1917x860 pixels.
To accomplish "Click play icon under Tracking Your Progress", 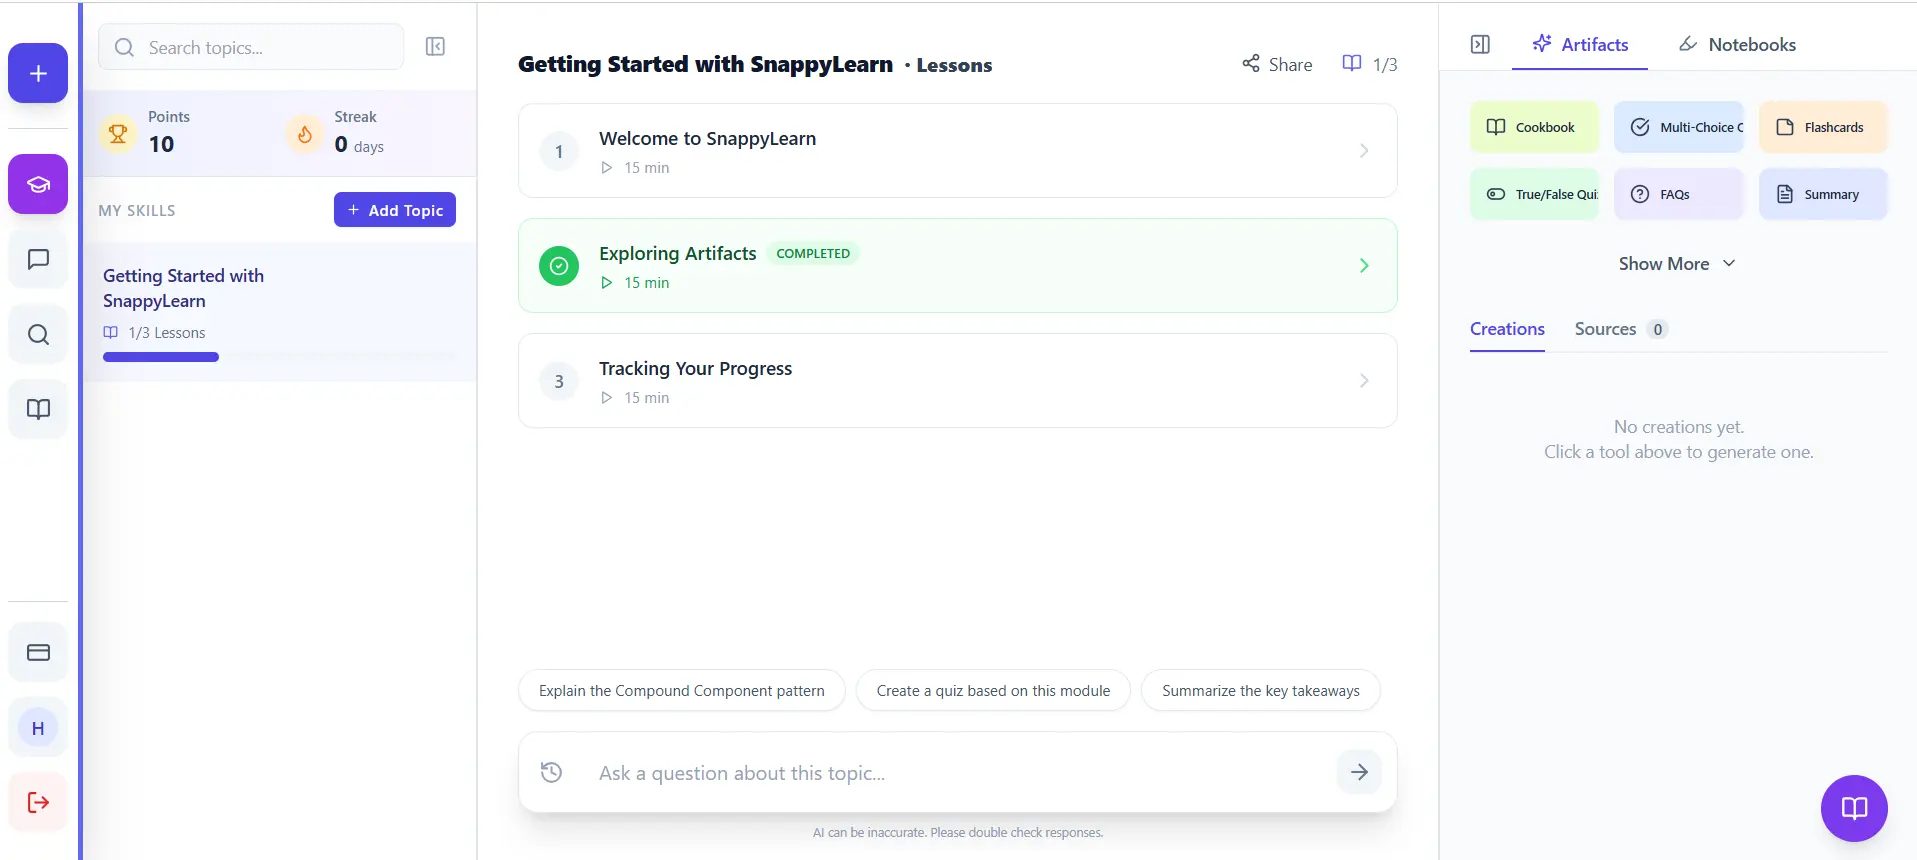I will coord(606,398).
